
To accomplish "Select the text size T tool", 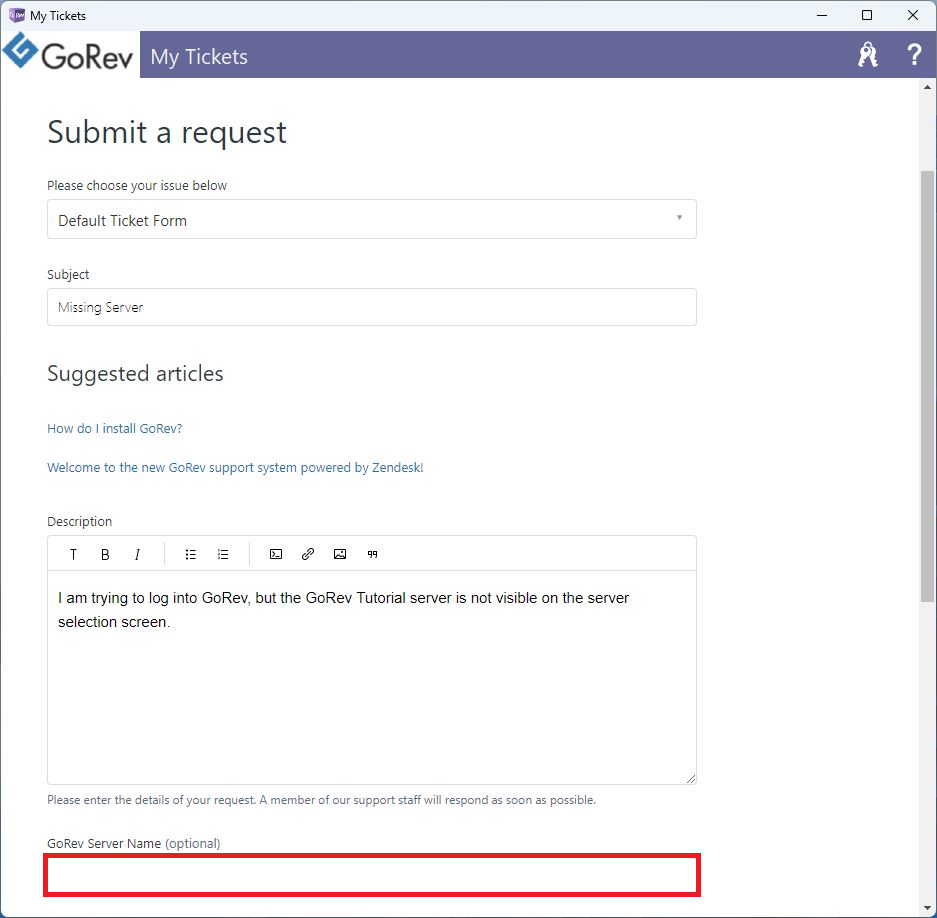I will (73, 554).
